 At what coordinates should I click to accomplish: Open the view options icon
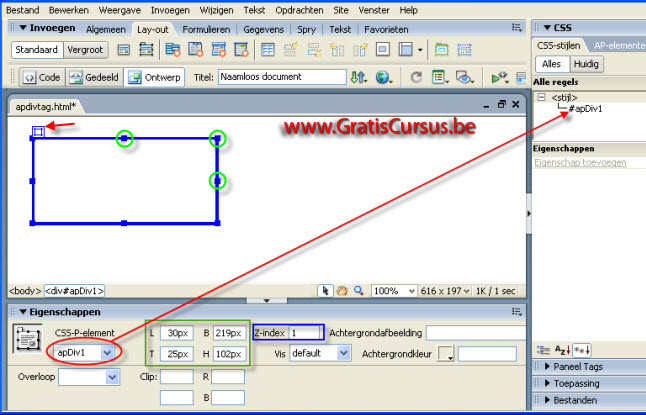pos(440,77)
